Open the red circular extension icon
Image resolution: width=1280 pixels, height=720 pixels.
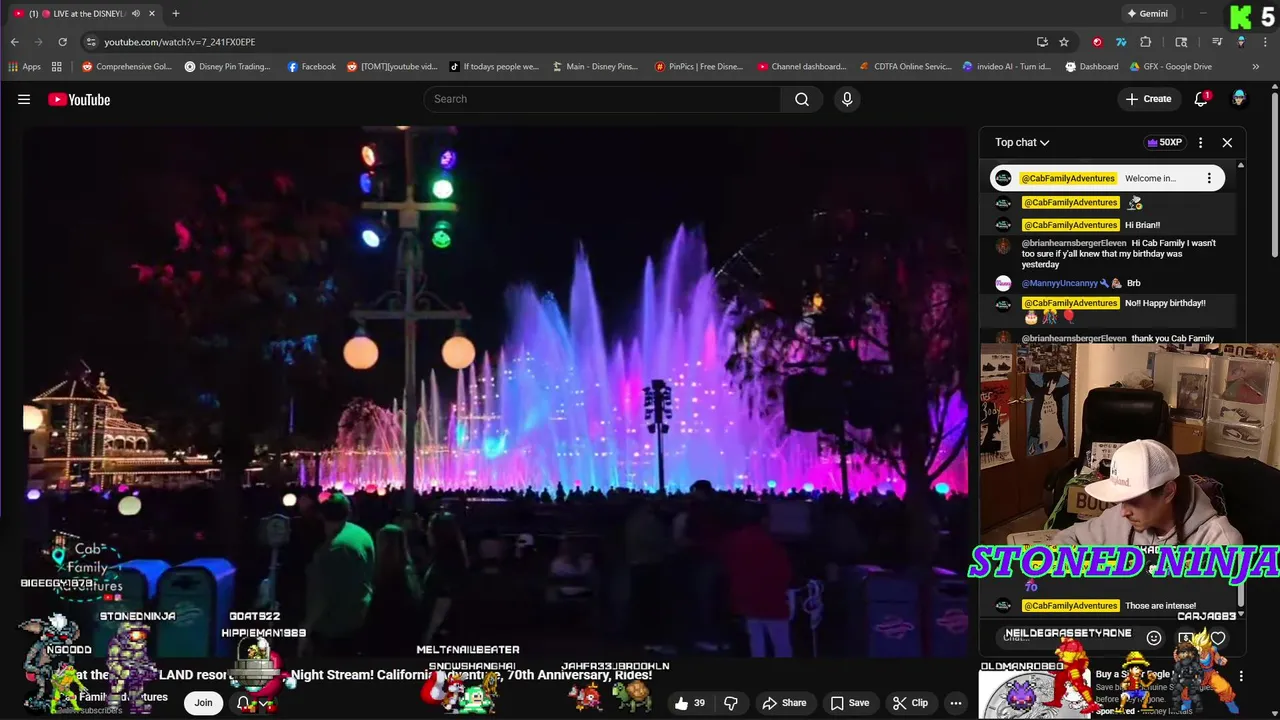tap(1097, 42)
